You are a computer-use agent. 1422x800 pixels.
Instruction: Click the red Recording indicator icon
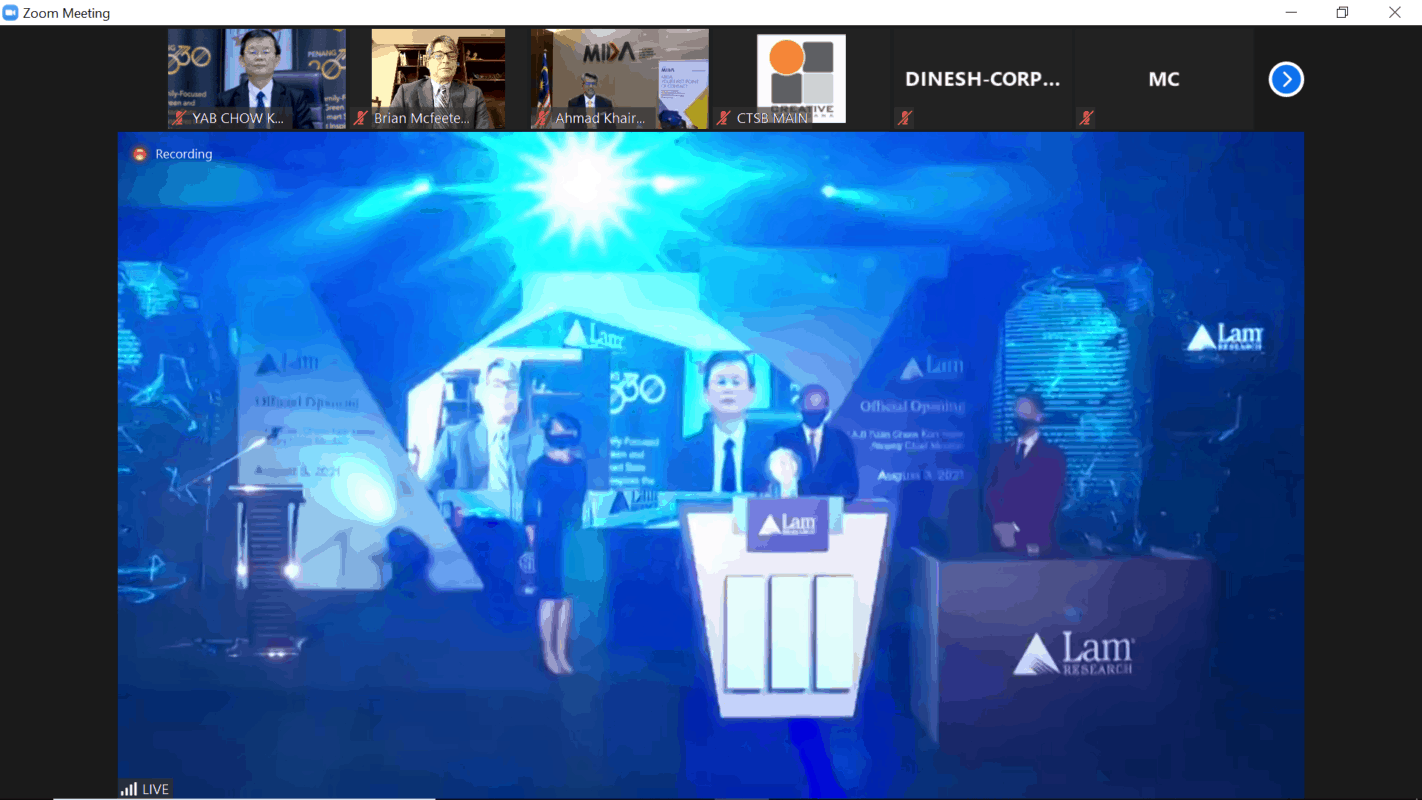point(140,154)
